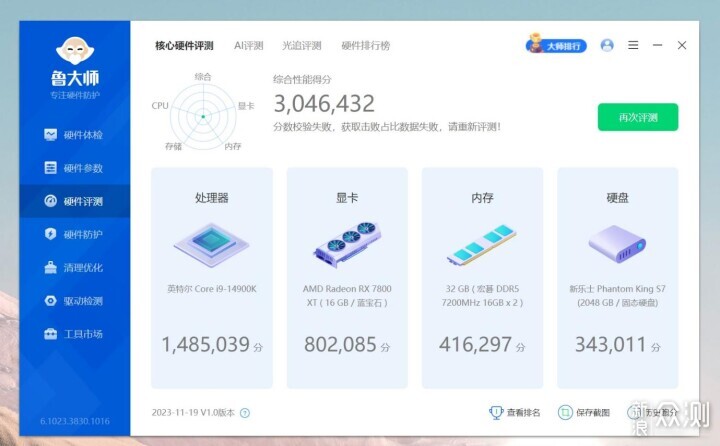Viewport: 720px width, 446px height.
Task: Click the 硬件参数 list icon
Action: tap(51, 168)
